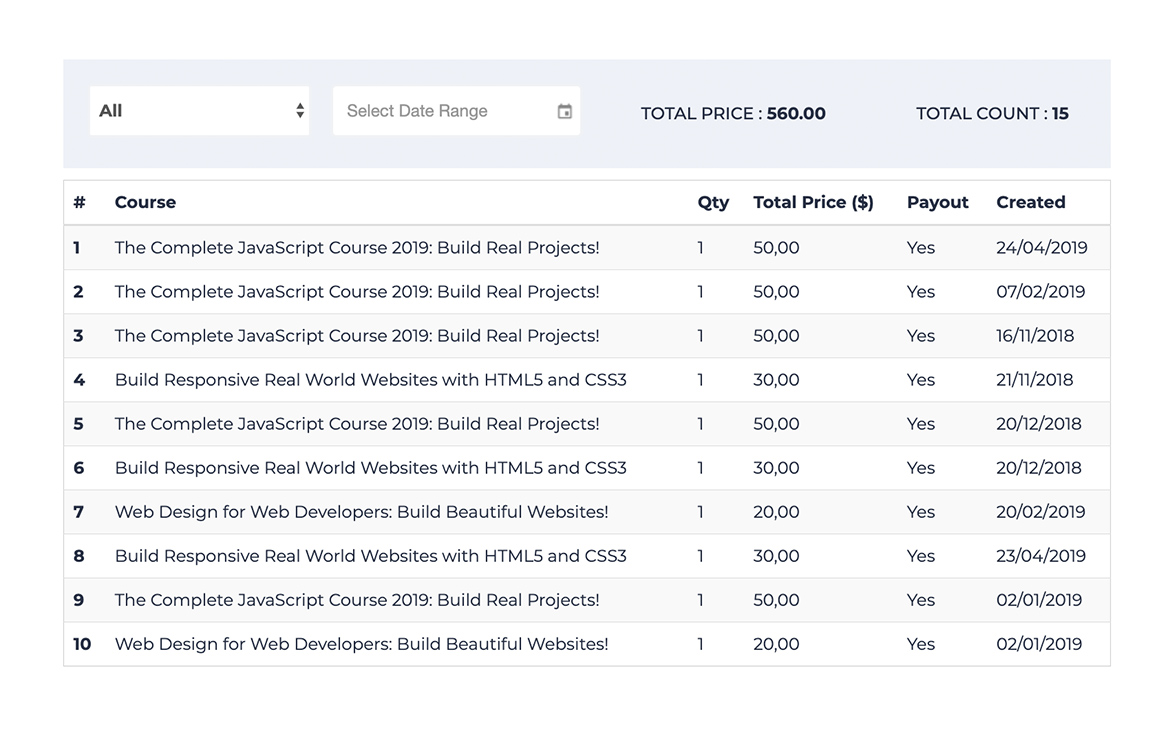Click the Course column header
Image resolution: width=1169 pixels, height=740 pixels.
pos(145,202)
